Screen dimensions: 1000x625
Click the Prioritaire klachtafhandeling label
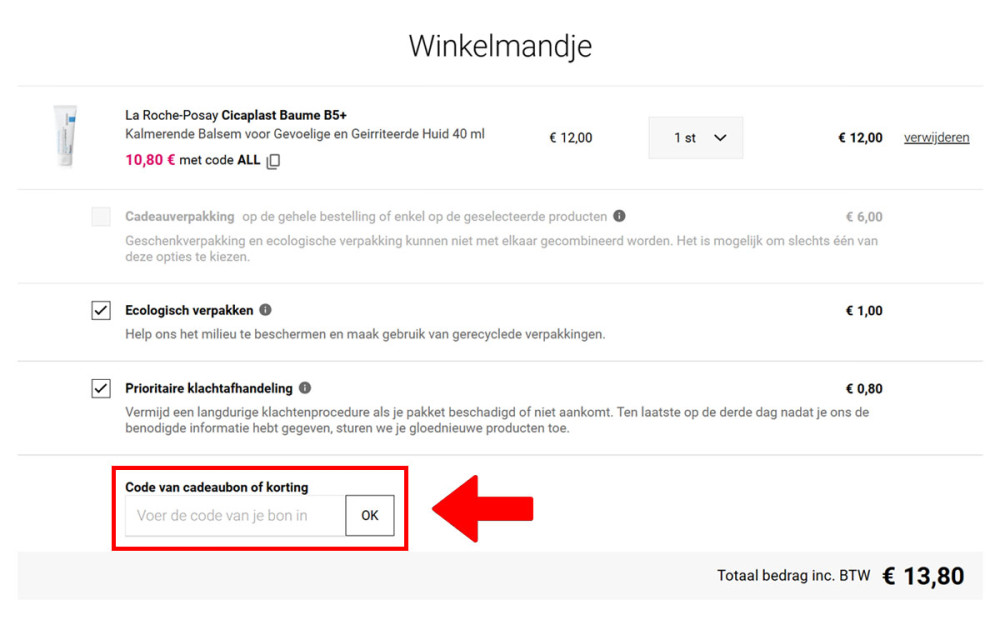click(209, 388)
